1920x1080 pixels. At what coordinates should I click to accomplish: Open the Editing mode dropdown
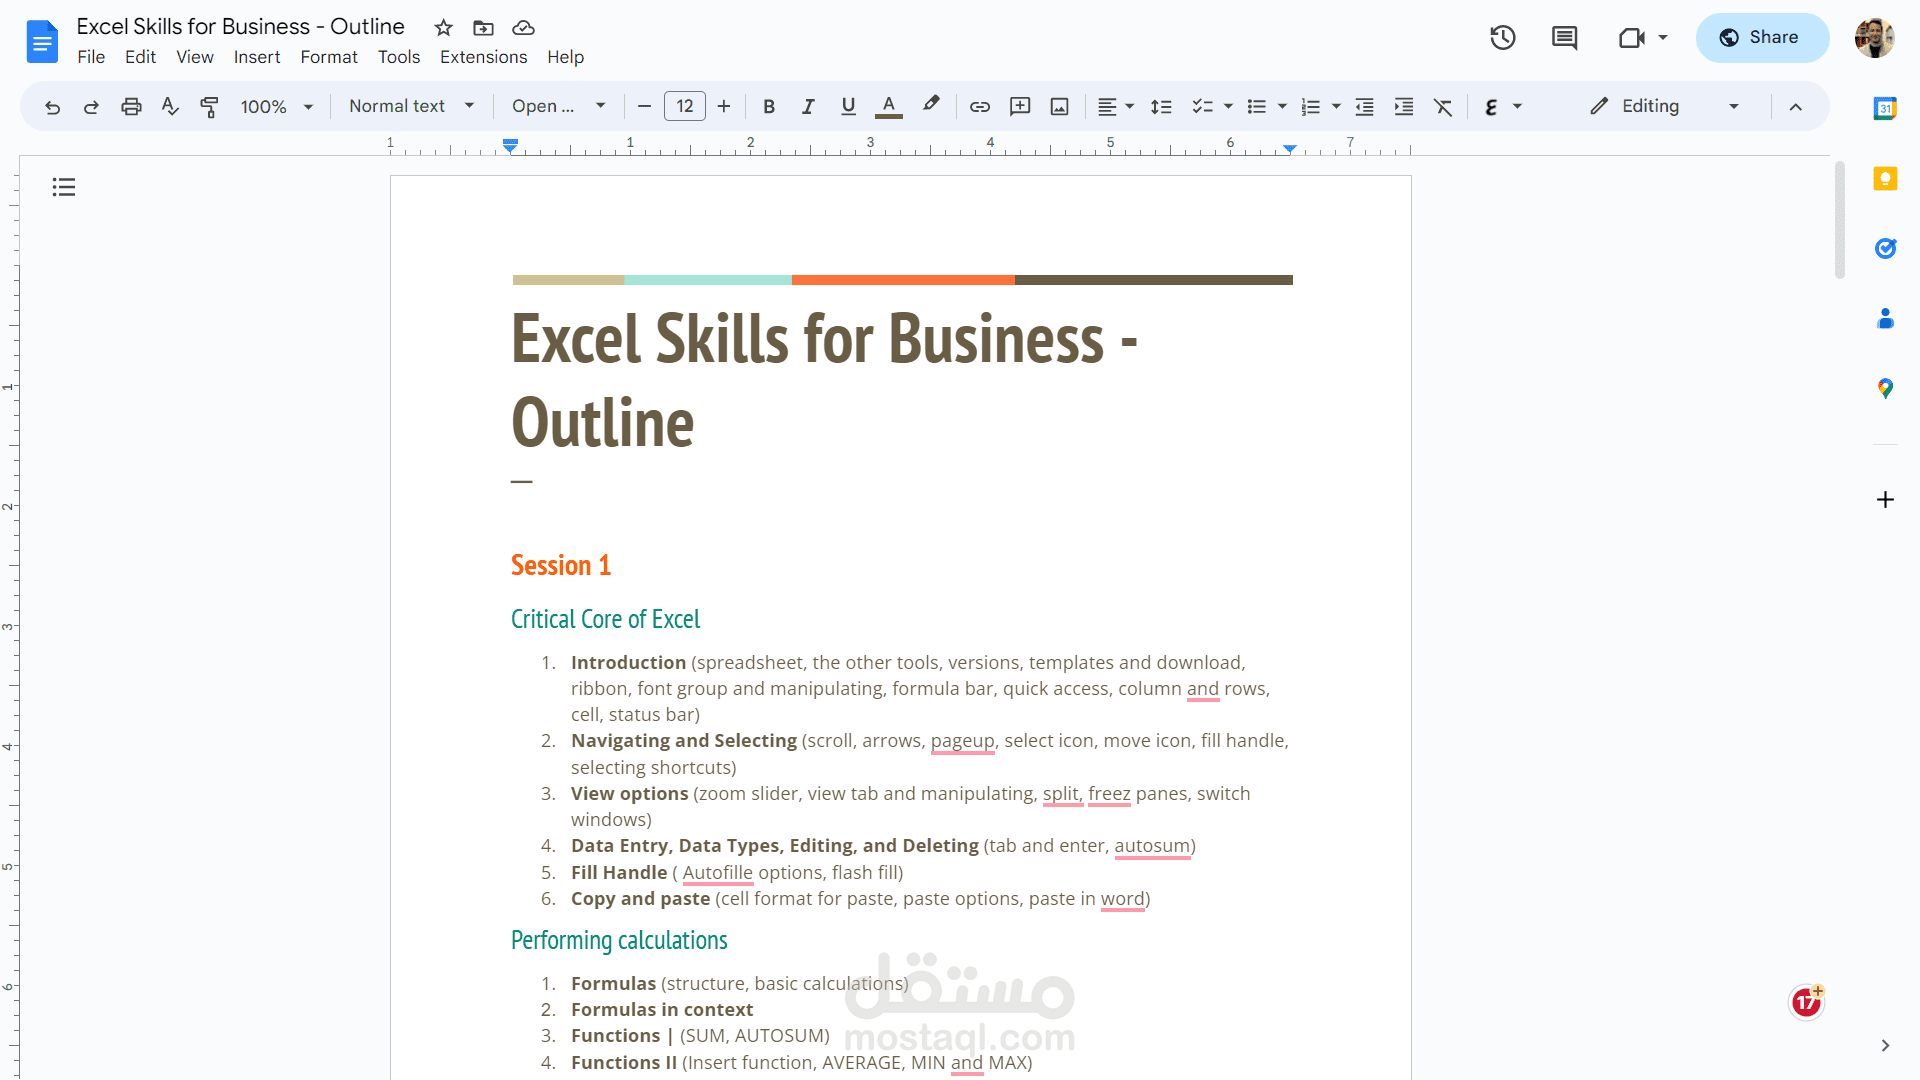pos(1665,106)
